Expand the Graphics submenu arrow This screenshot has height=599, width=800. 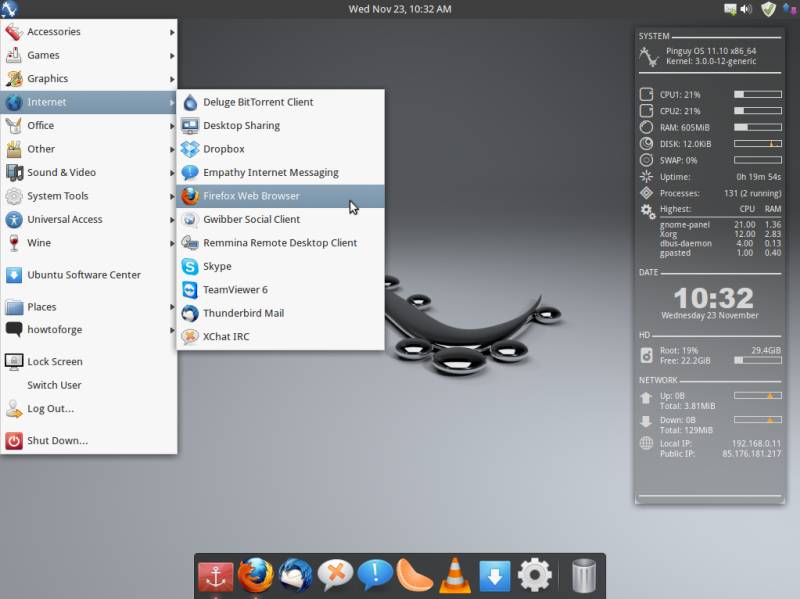pos(172,79)
